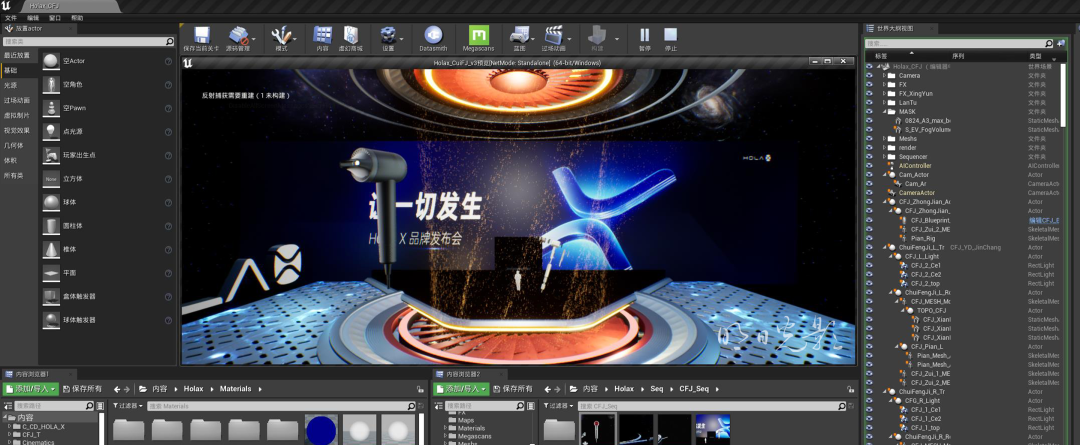The image size is (1080, 445).
Task: Open the 编辑 menu
Action: [33, 18]
